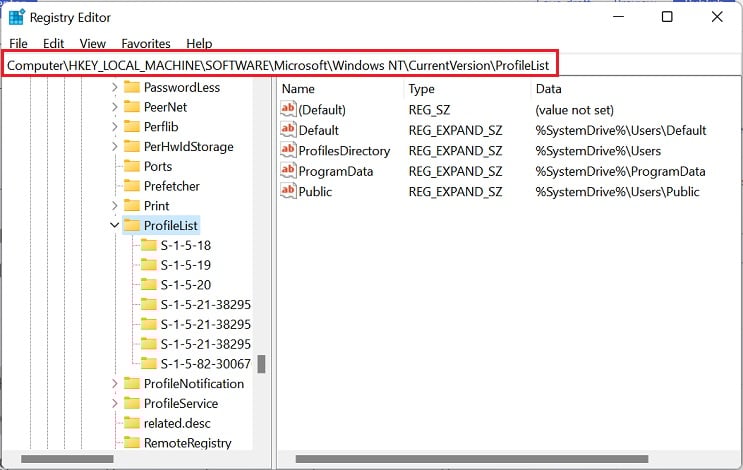The height and width of the screenshot is (470, 743).
Task: Select the related.desc key label
Action: (x=177, y=423)
